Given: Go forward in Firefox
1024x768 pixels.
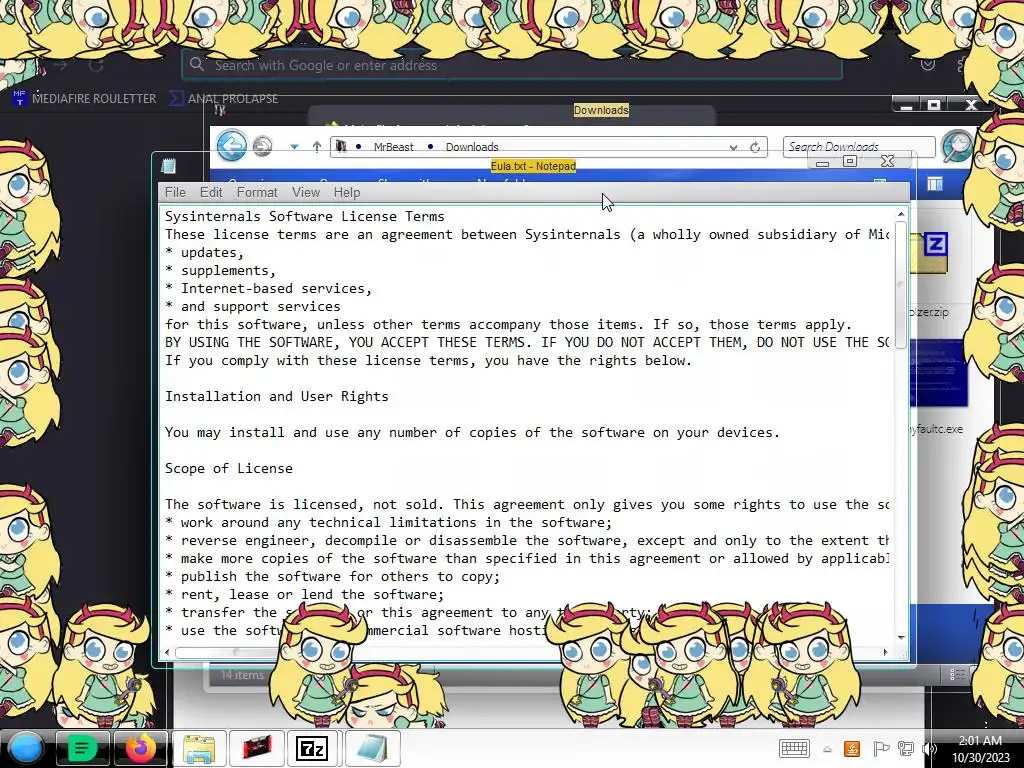Looking at the screenshot, I should 60,65.
